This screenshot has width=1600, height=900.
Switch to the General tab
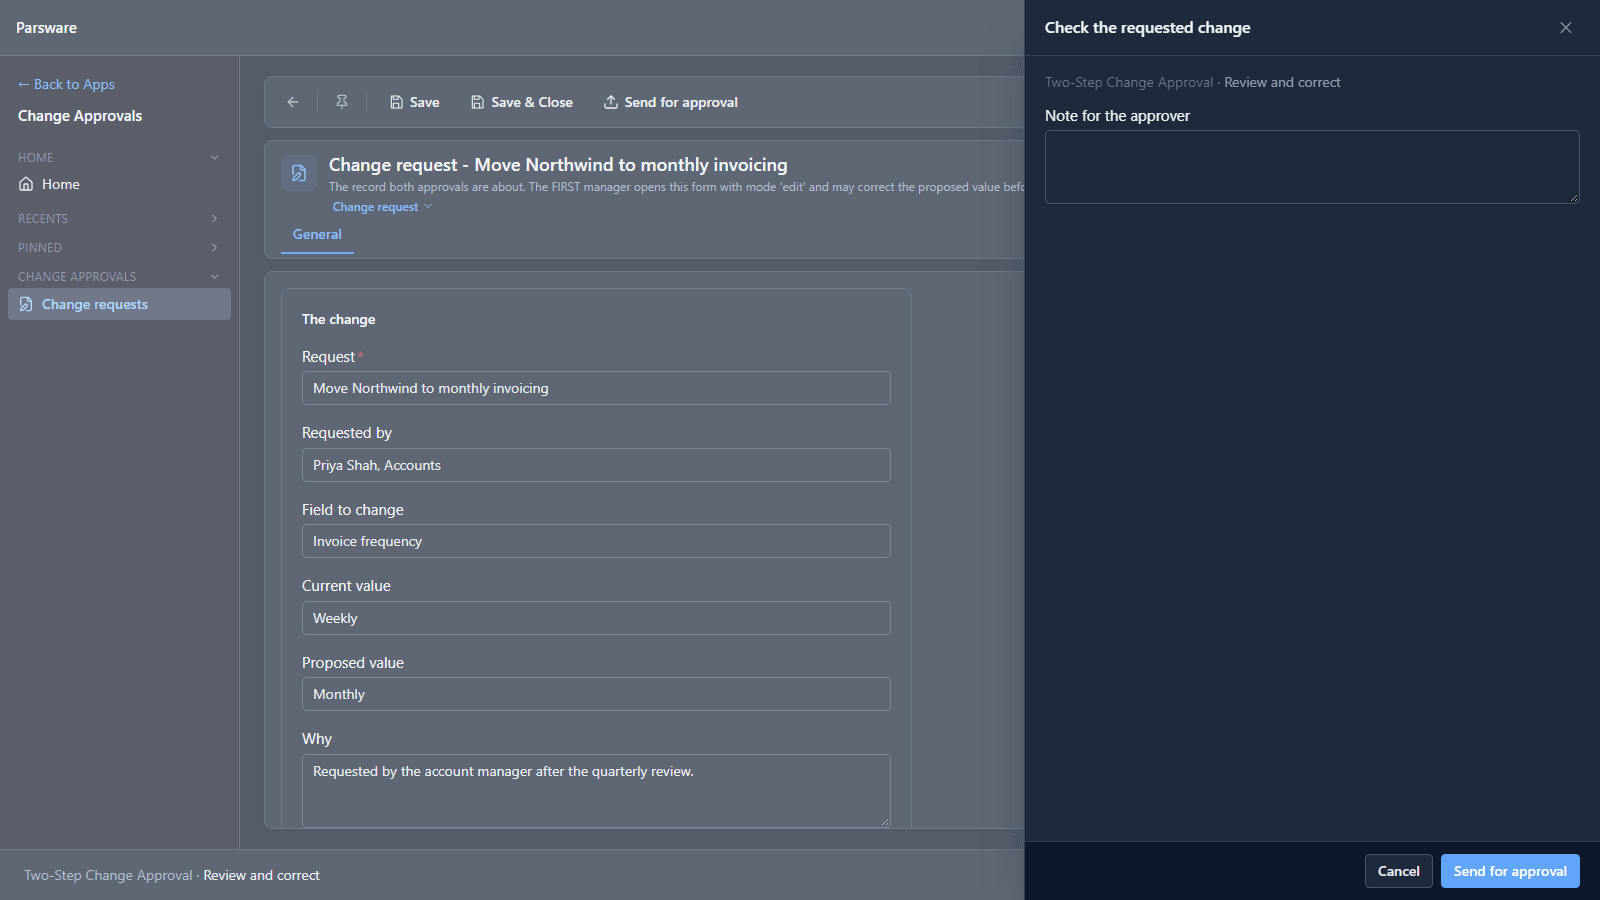[317, 234]
